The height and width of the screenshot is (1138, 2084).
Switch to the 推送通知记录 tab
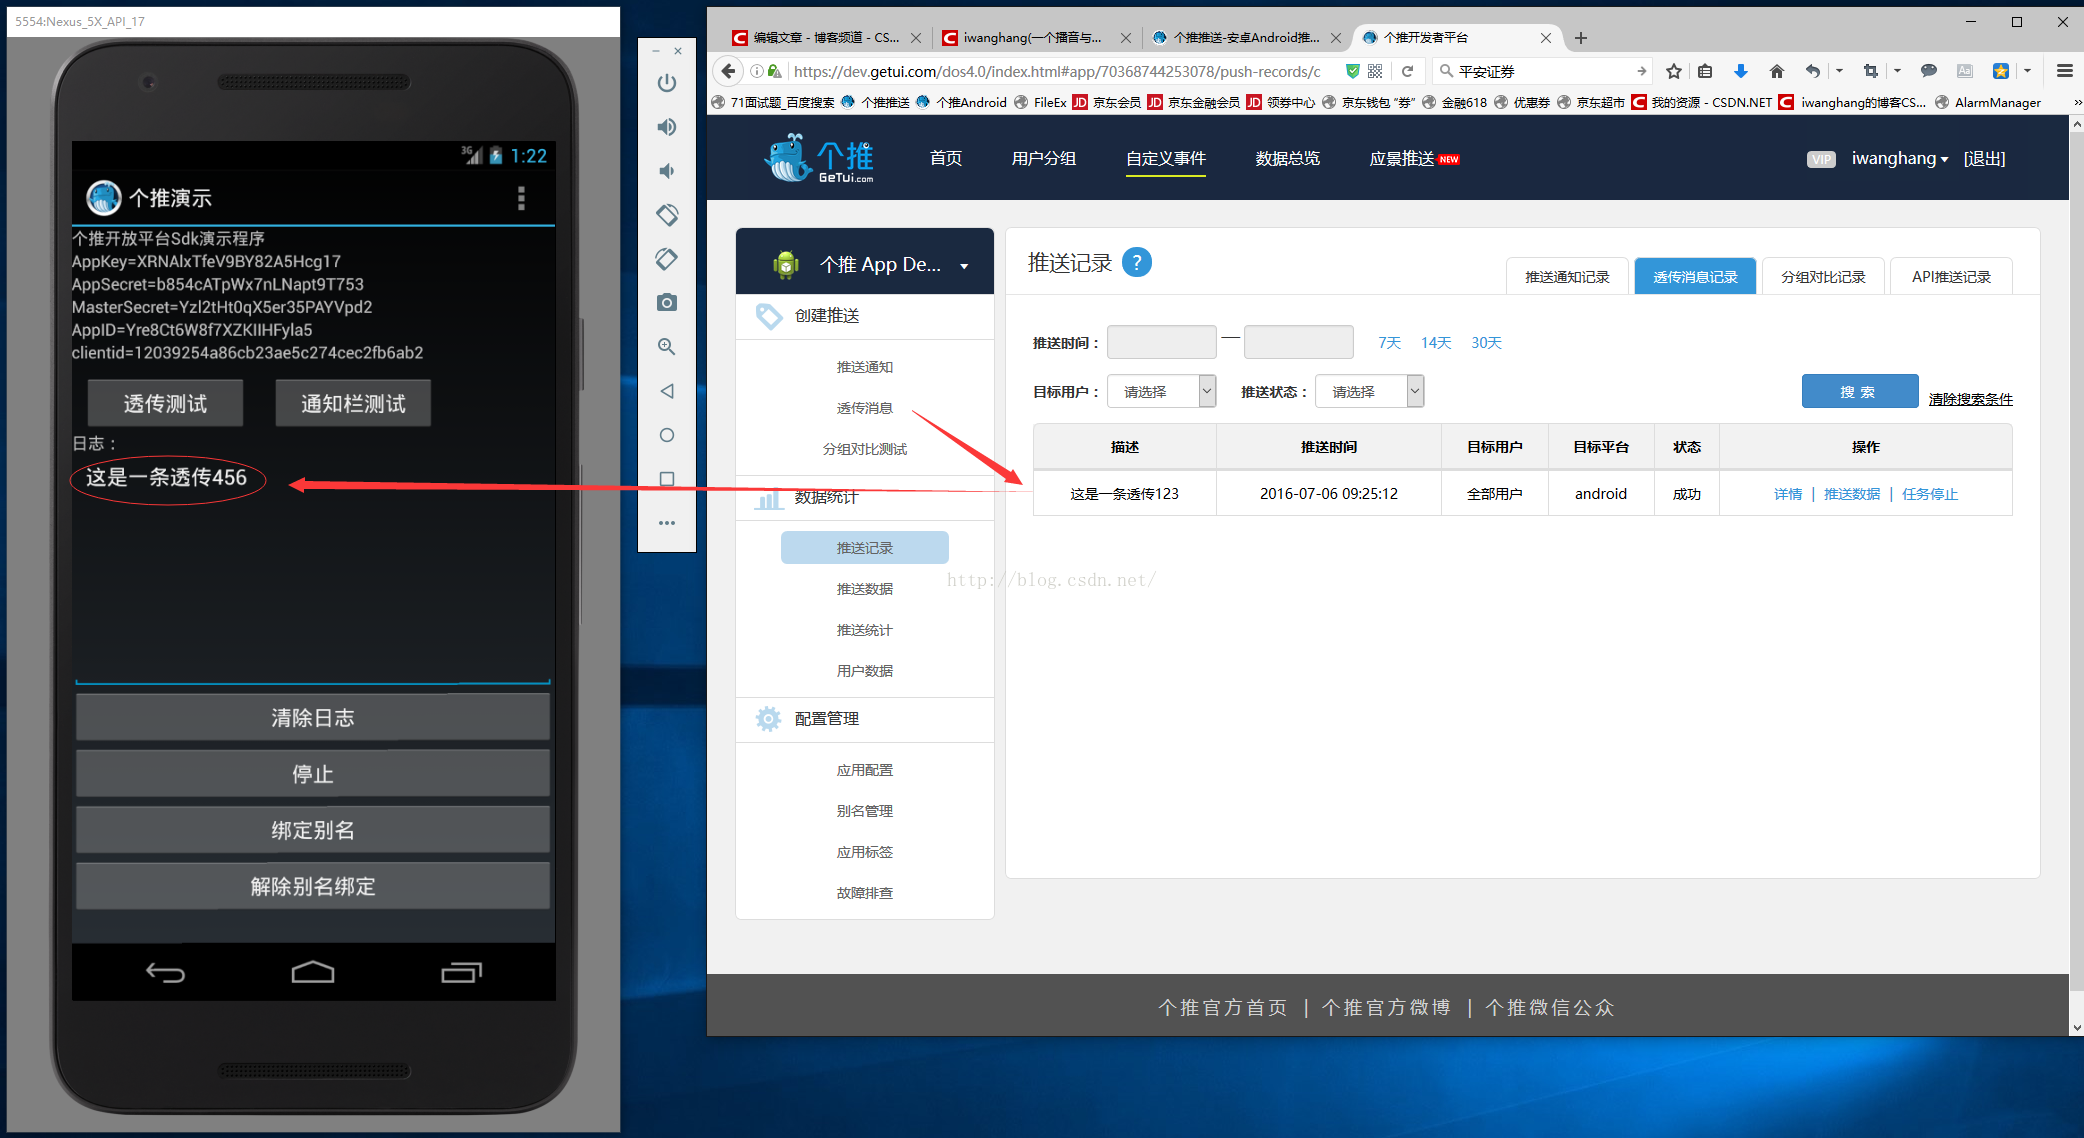tap(1567, 277)
